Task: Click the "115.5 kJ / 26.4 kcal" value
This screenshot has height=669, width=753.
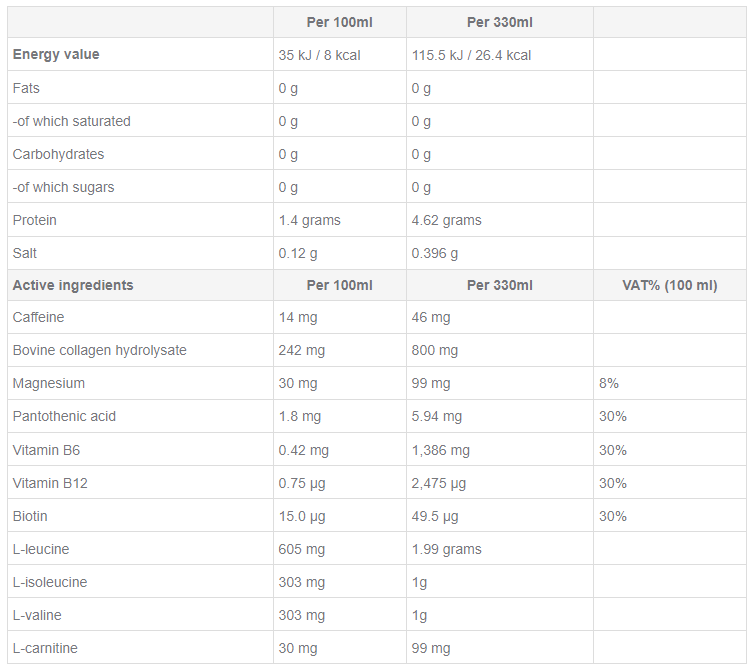Action: [x=471, y=56]
